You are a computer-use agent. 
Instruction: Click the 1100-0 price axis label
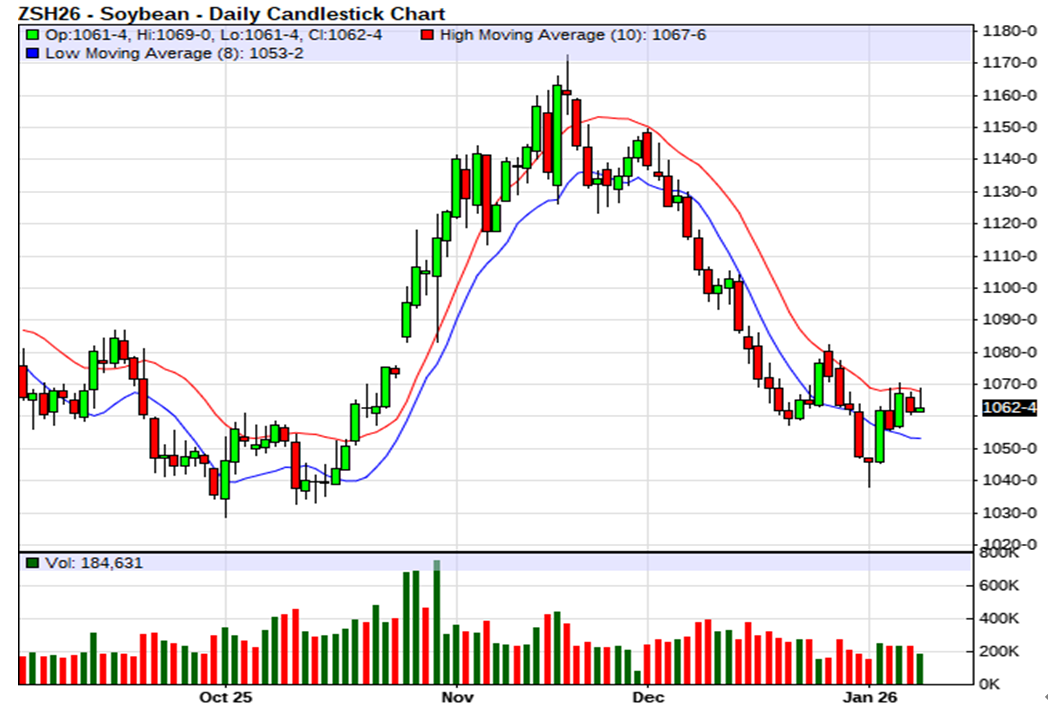coord(1011,288)
